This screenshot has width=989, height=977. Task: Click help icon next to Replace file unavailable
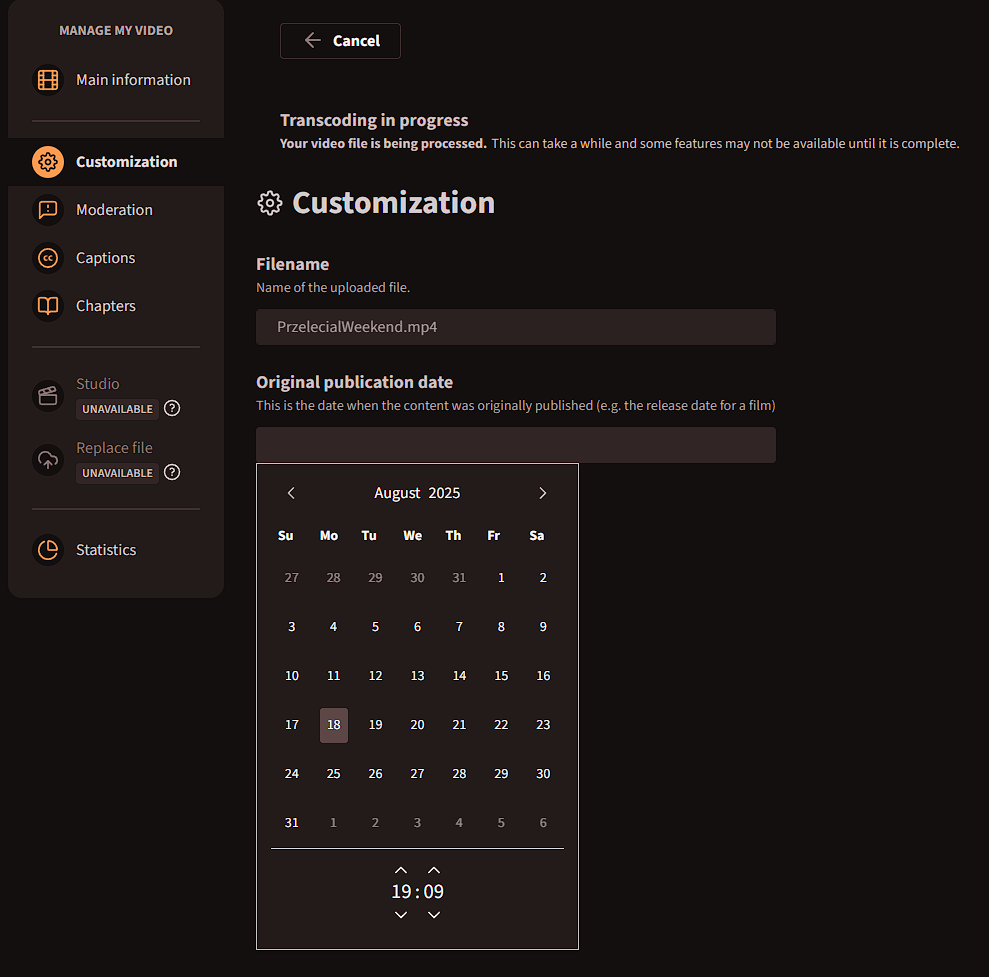pos(172,472)
